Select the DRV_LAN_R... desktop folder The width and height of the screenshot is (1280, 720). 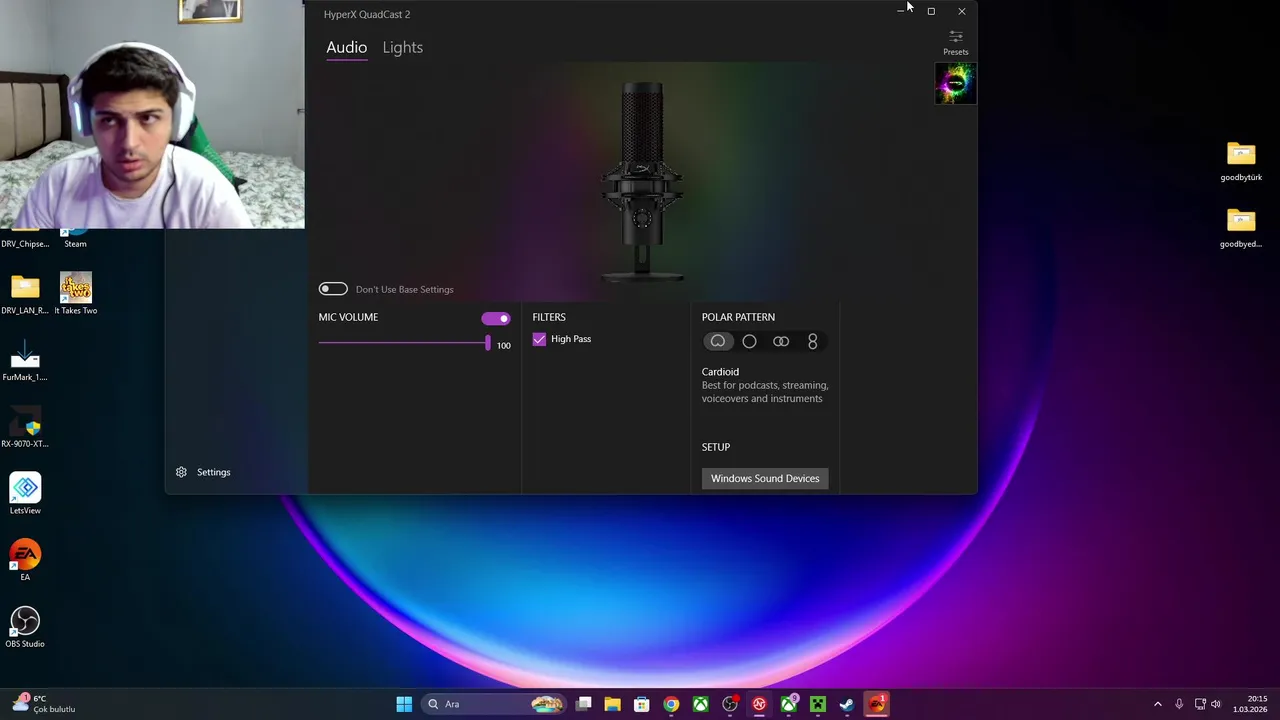(x=25, y=294)
